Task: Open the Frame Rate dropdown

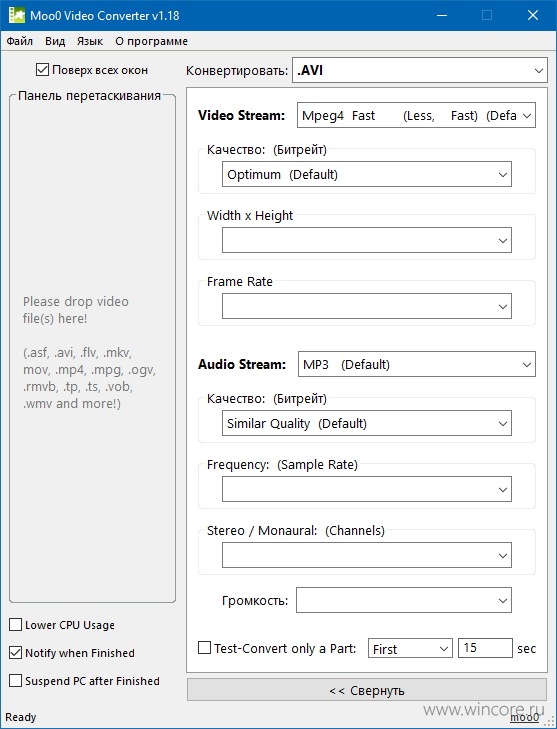Action: click(367, 306)
